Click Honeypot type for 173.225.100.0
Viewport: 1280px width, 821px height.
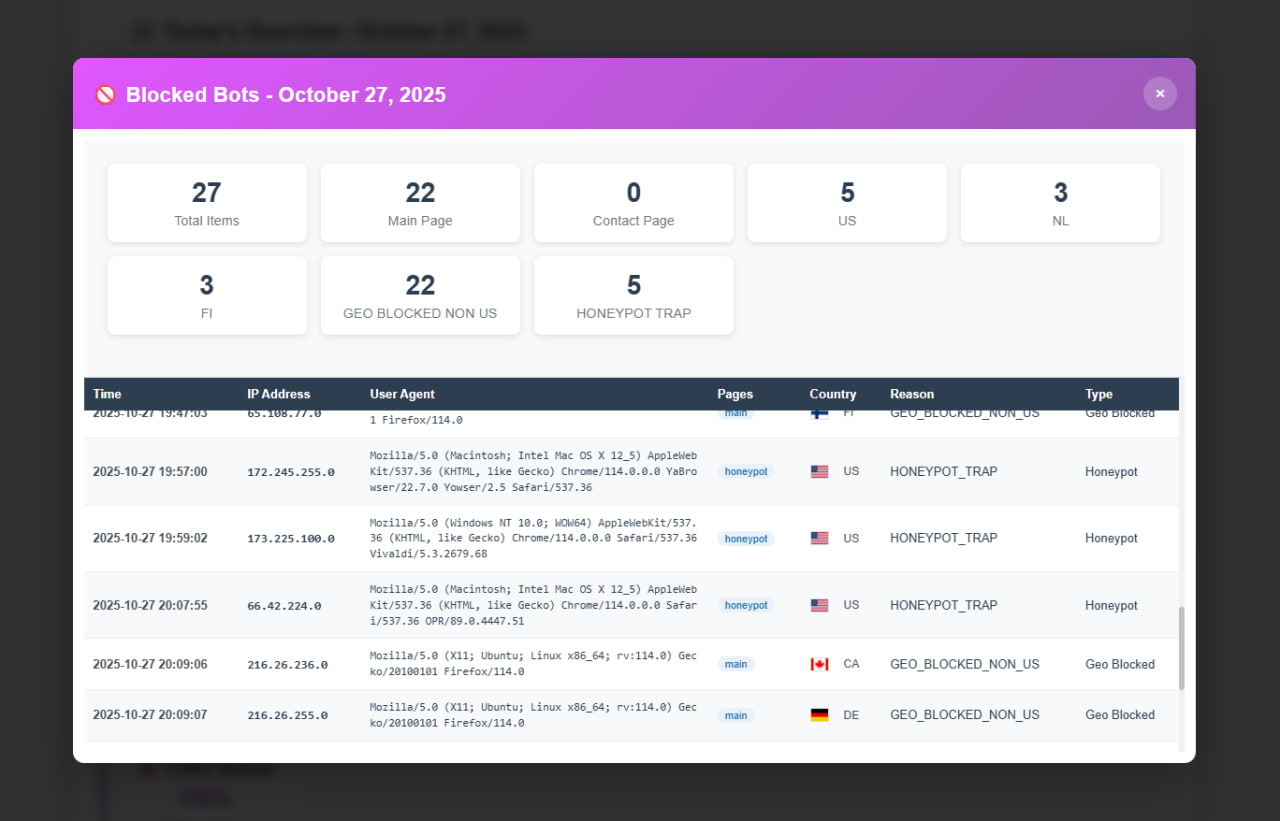(x=1111, y=538)
